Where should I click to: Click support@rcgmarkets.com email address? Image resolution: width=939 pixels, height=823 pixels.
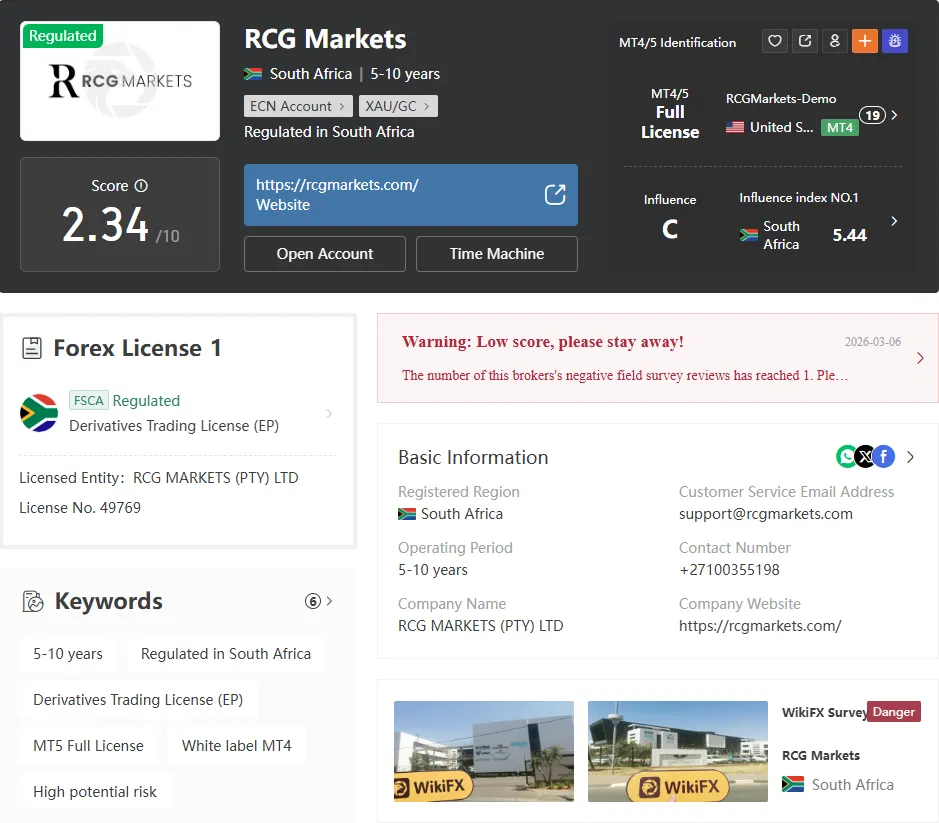pyautogui.click(x=765, y=514)
